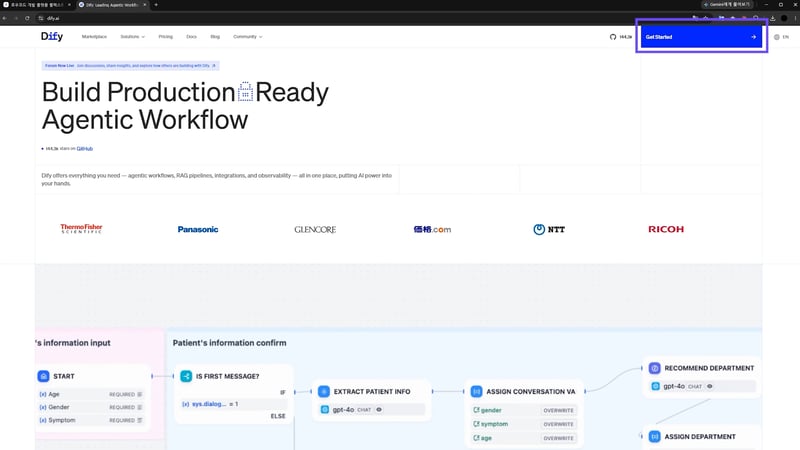Click gpt-4o model icon in RECOMMEND DEPARTMENT
800x450 pixels.
pyautogui.click(x=656, y=386)
